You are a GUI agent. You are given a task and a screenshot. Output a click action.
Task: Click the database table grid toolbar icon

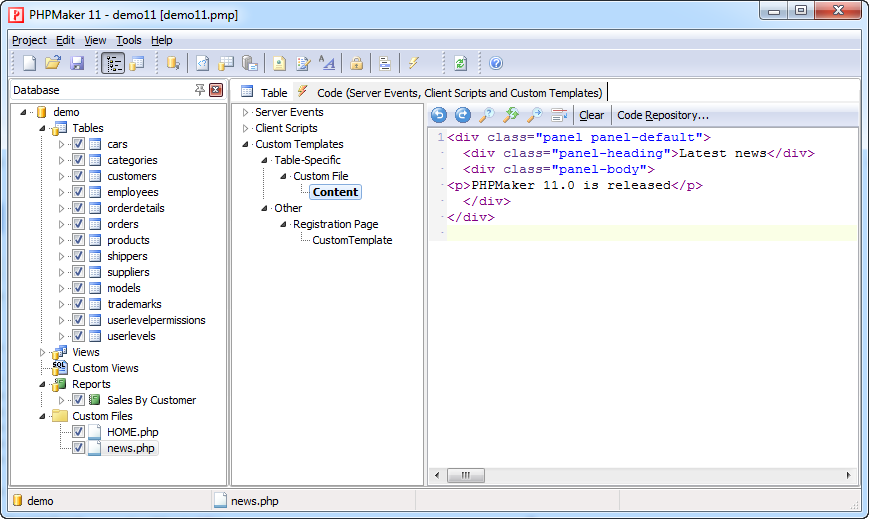[x=226, y=63]
